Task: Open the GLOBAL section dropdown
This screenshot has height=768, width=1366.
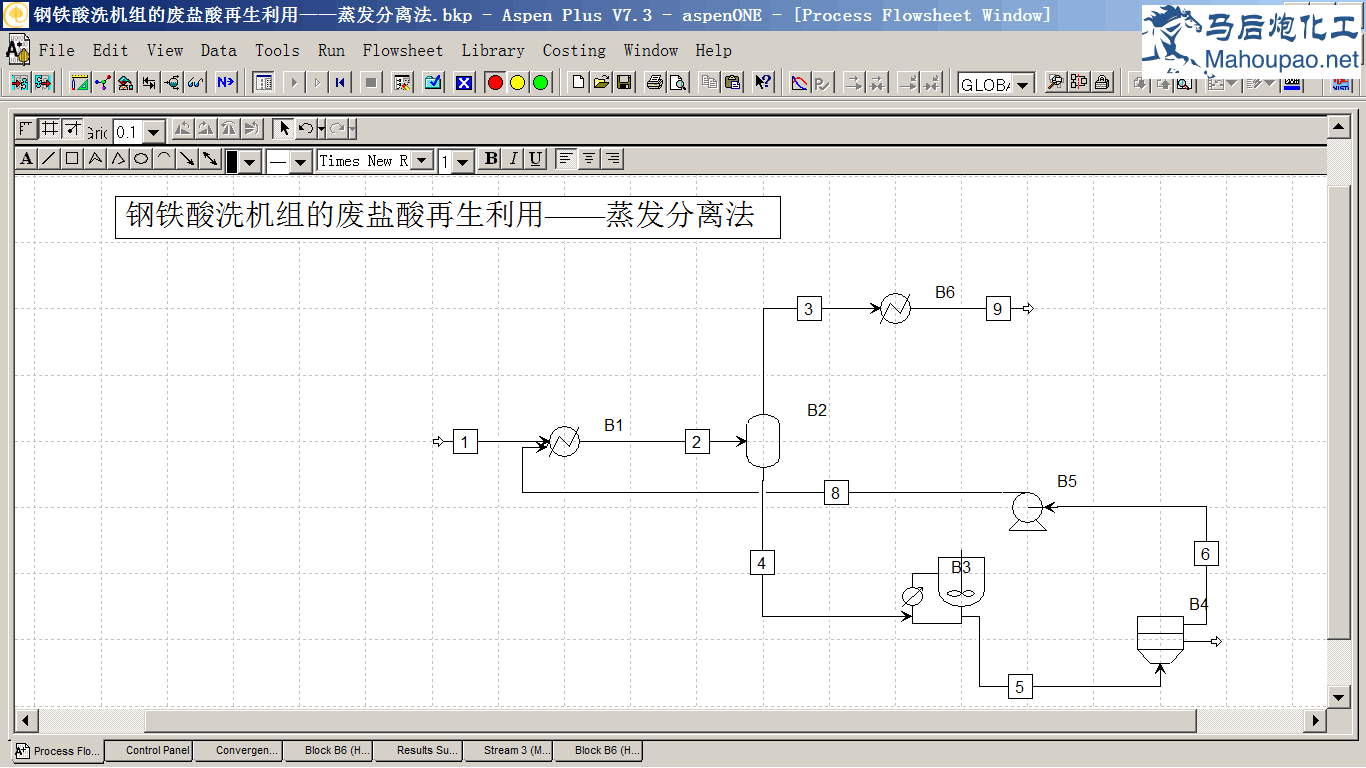Action: coord(1022,85)
